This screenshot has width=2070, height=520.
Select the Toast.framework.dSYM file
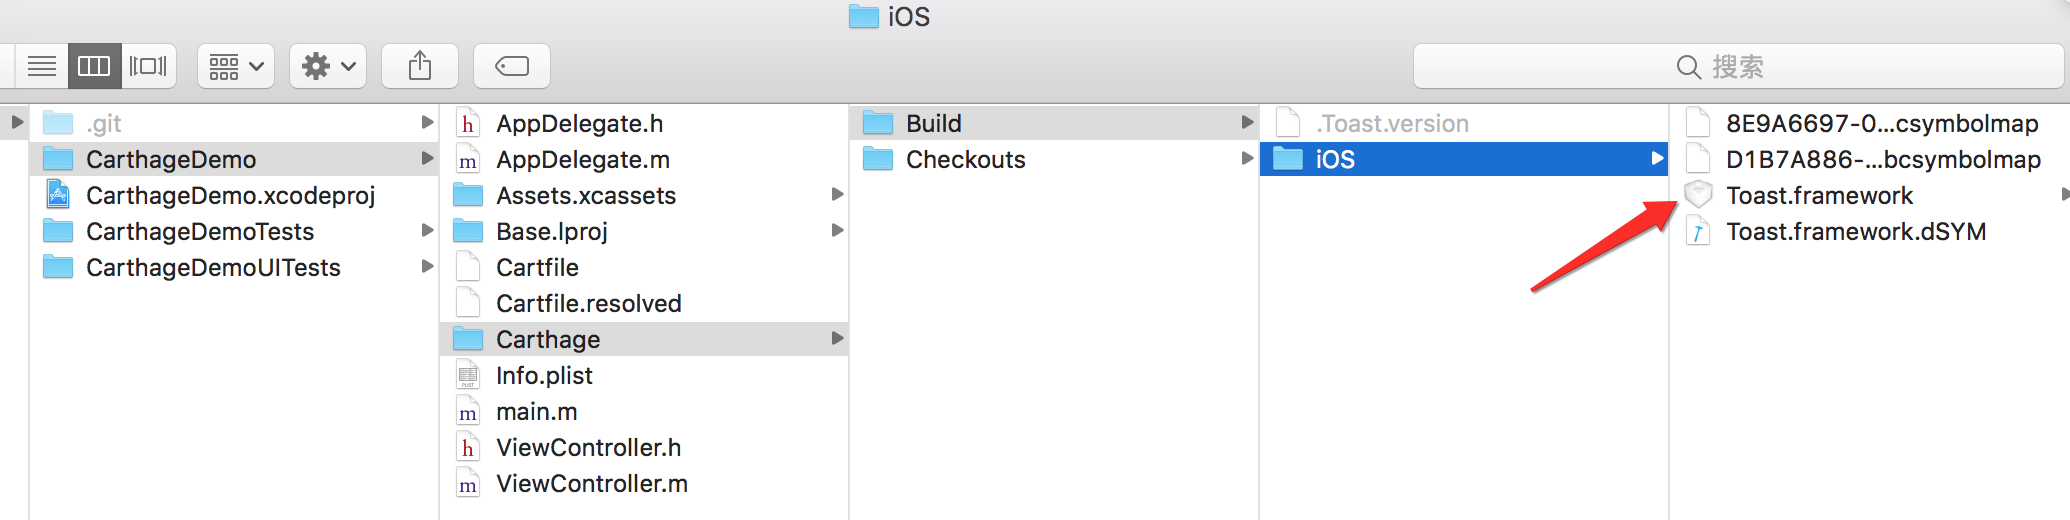[x=1855, y=232]
